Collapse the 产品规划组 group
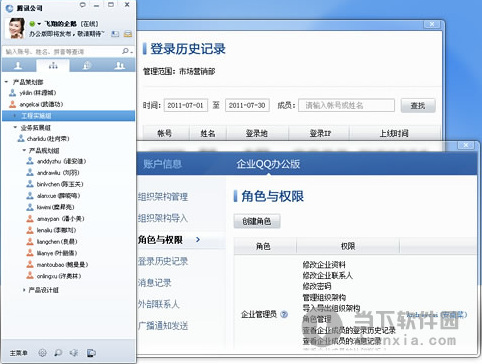The image size is (482, 364). (x=24, y=150)
